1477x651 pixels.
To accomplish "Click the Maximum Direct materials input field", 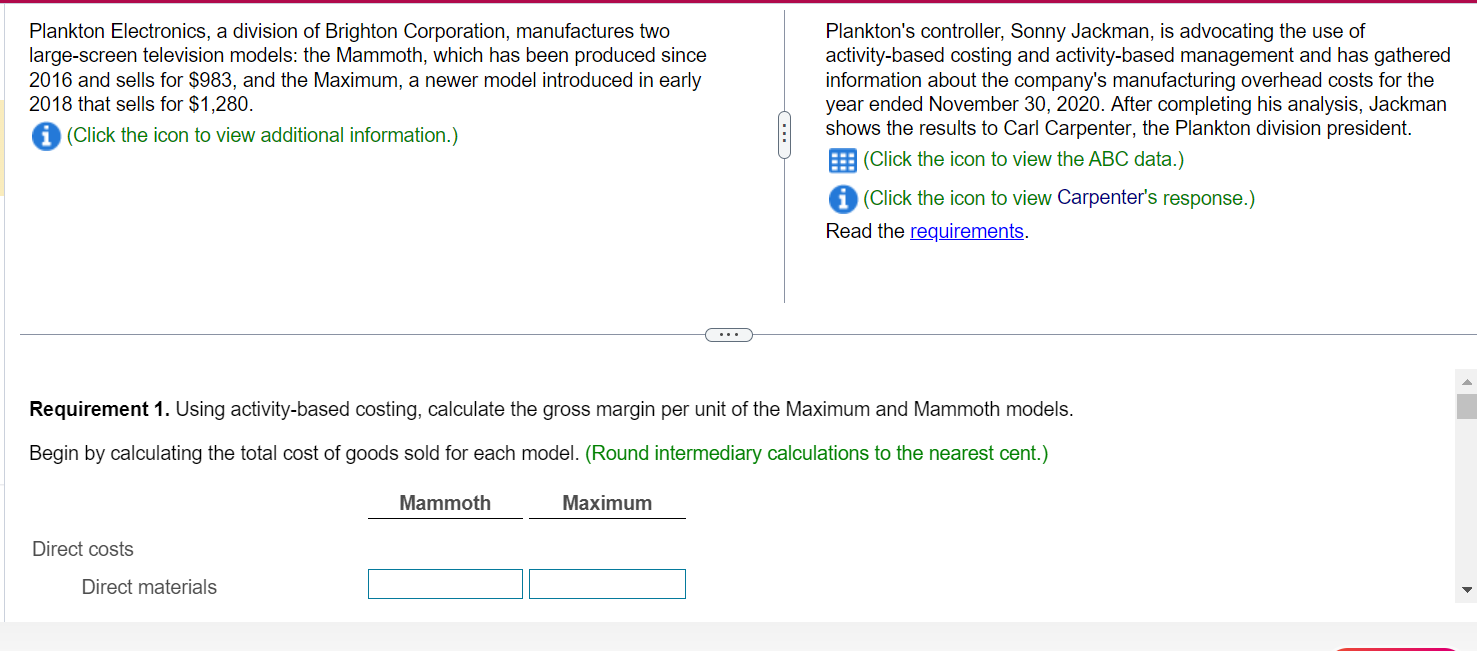I will click(x=607, y=583).
